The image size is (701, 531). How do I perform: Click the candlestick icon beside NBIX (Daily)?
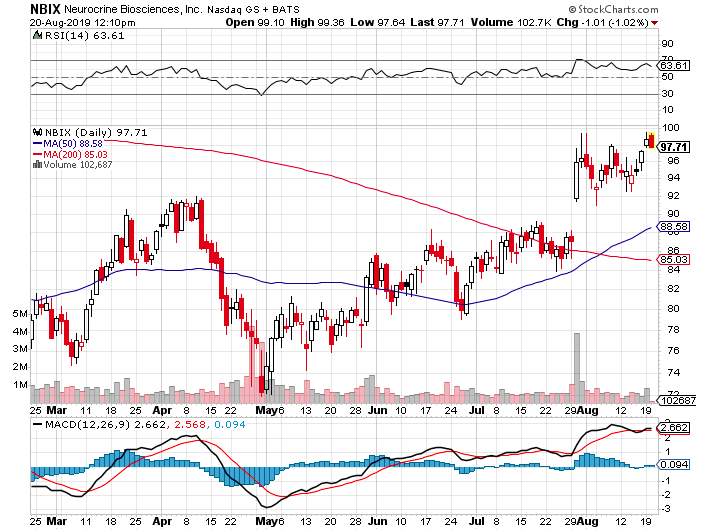click(38, 132)
